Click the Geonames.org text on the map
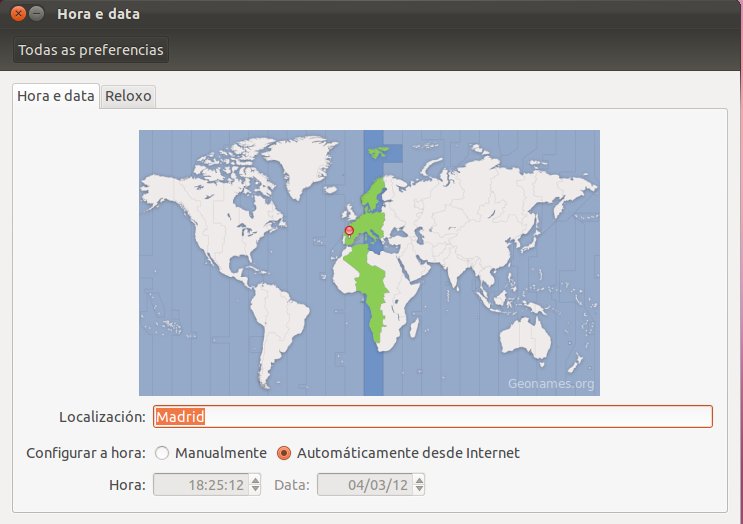Screen dimensions: 743x524 [x=551, y=383]
